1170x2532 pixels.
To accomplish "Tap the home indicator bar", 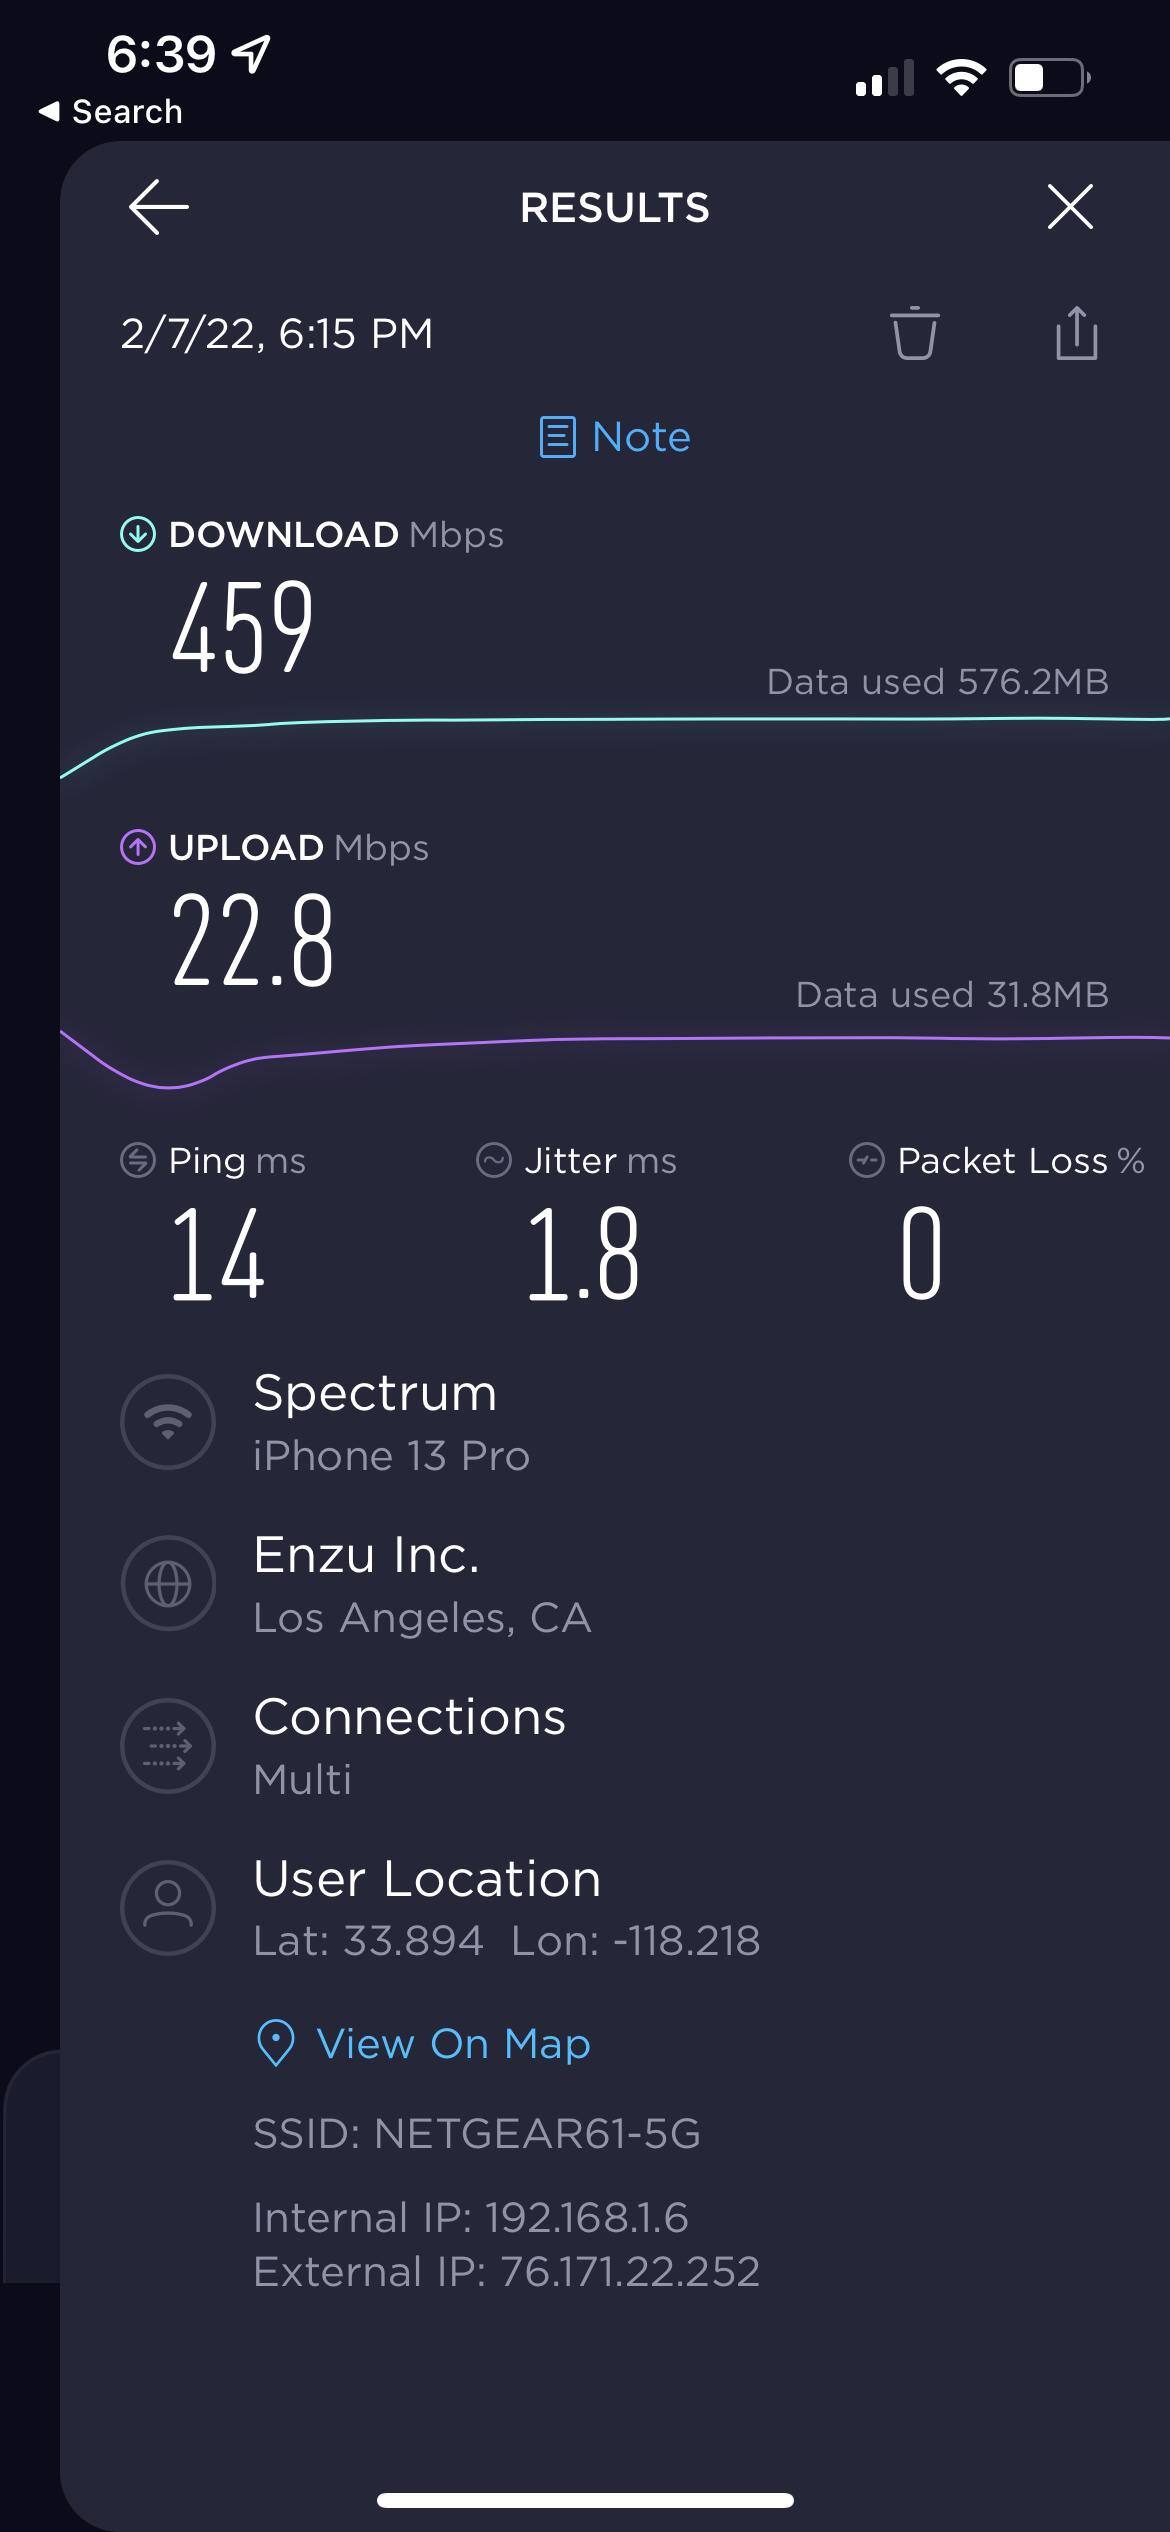I will coord(585,2501).
